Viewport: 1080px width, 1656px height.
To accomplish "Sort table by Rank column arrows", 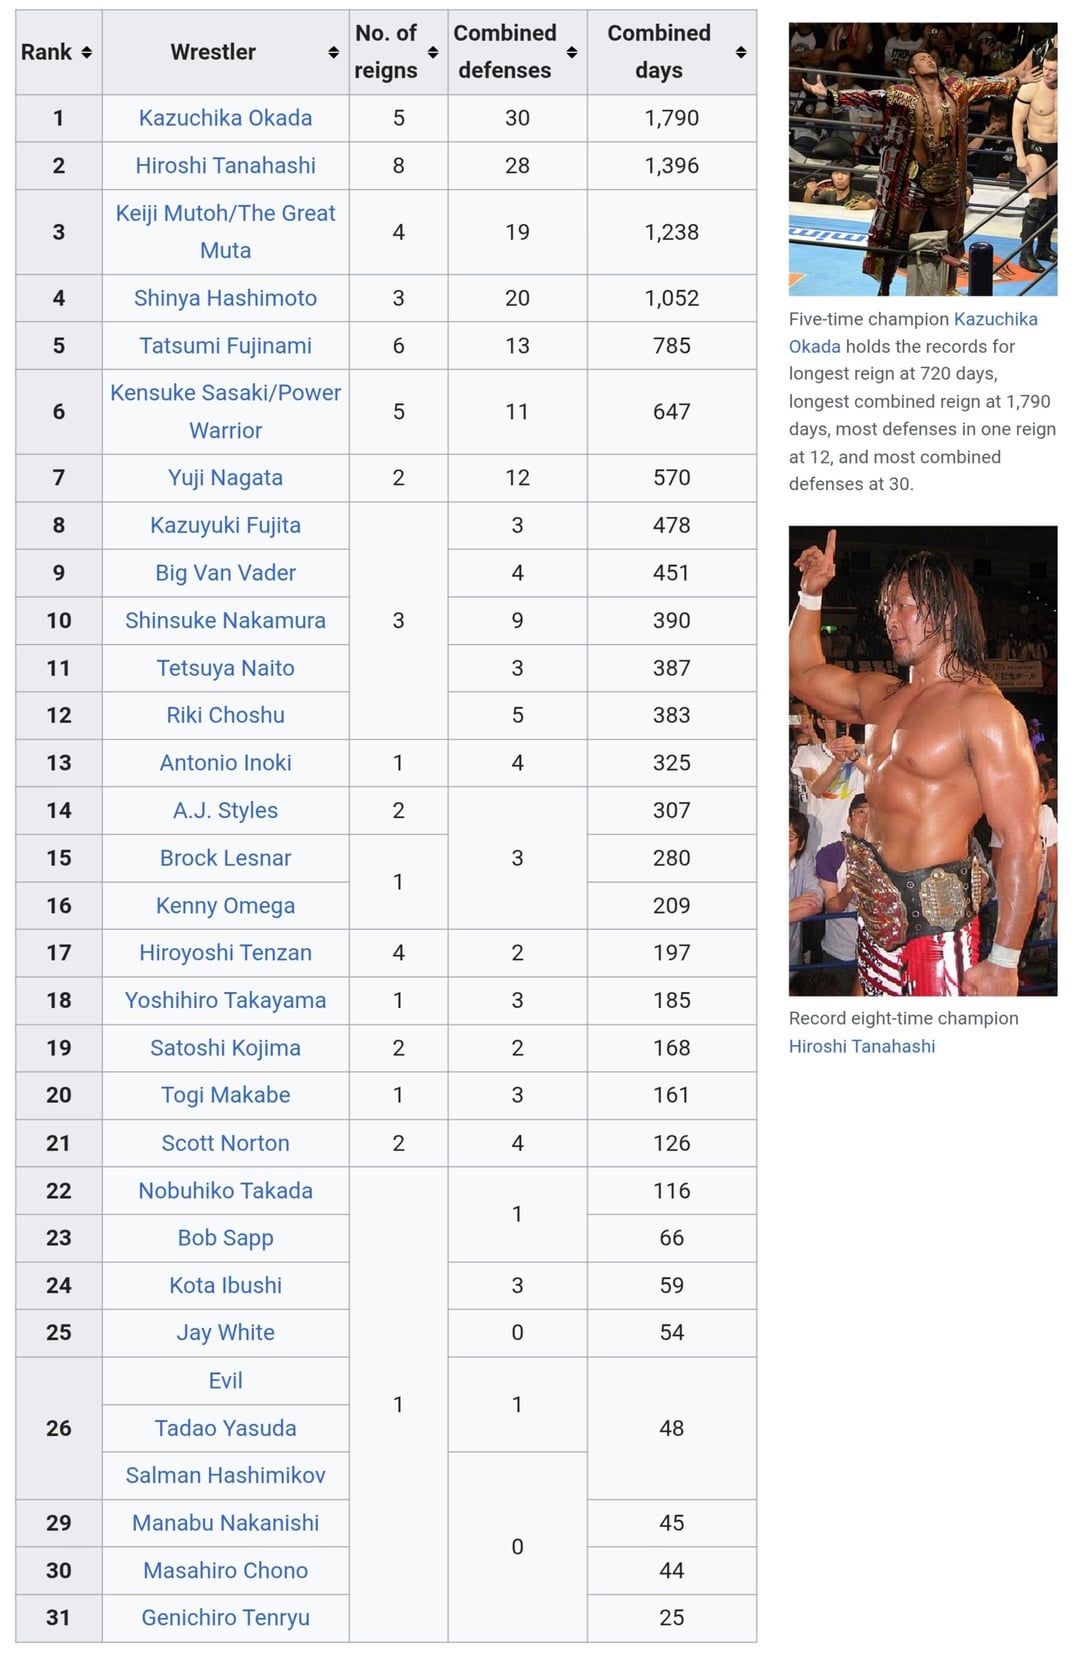I will [87, 52].
